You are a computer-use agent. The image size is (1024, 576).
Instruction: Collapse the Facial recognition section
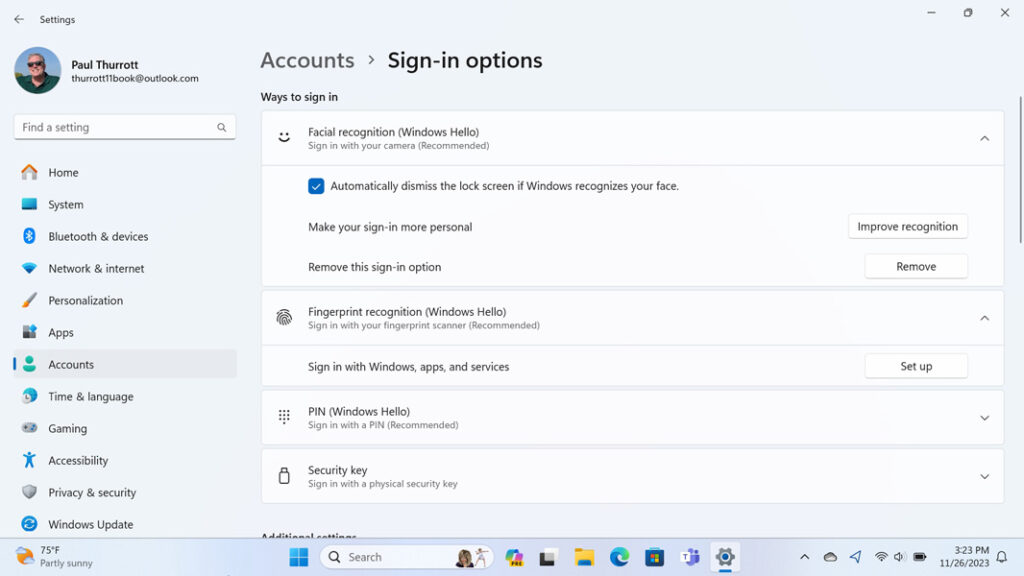click(984, 138)
